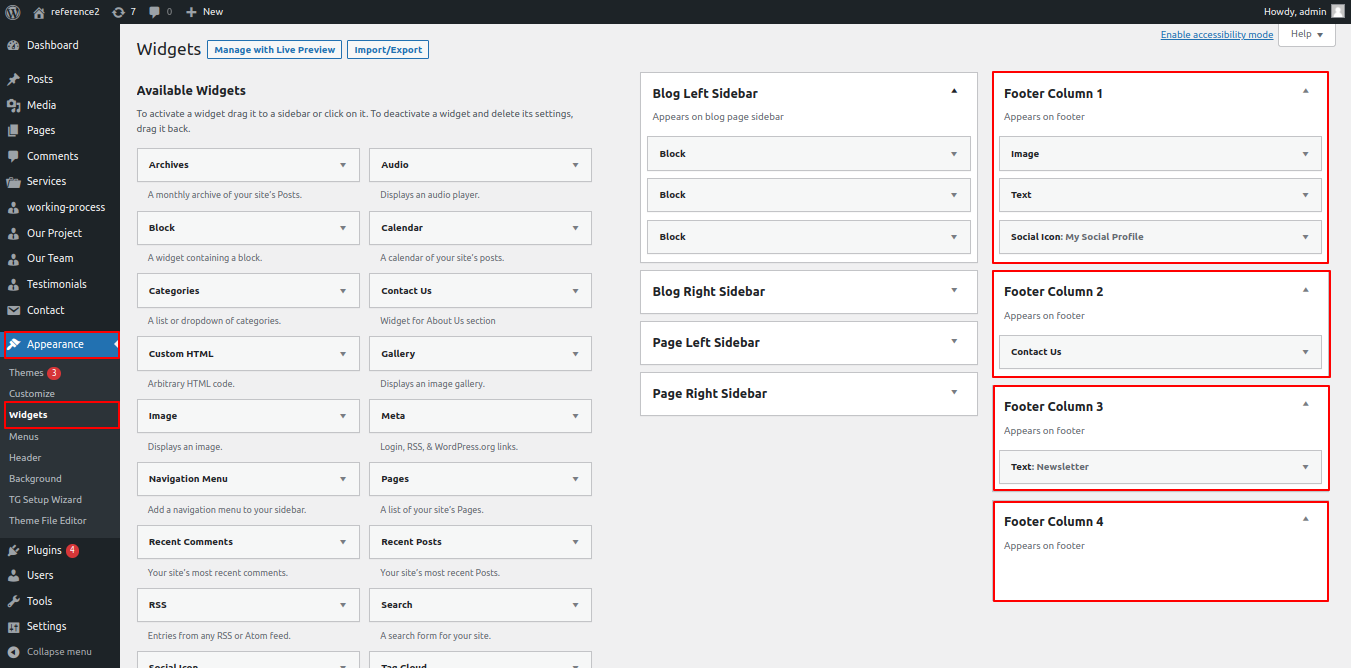Collapse the admin menu
This screenshot has width=1351, height=668.
point(50,652)
